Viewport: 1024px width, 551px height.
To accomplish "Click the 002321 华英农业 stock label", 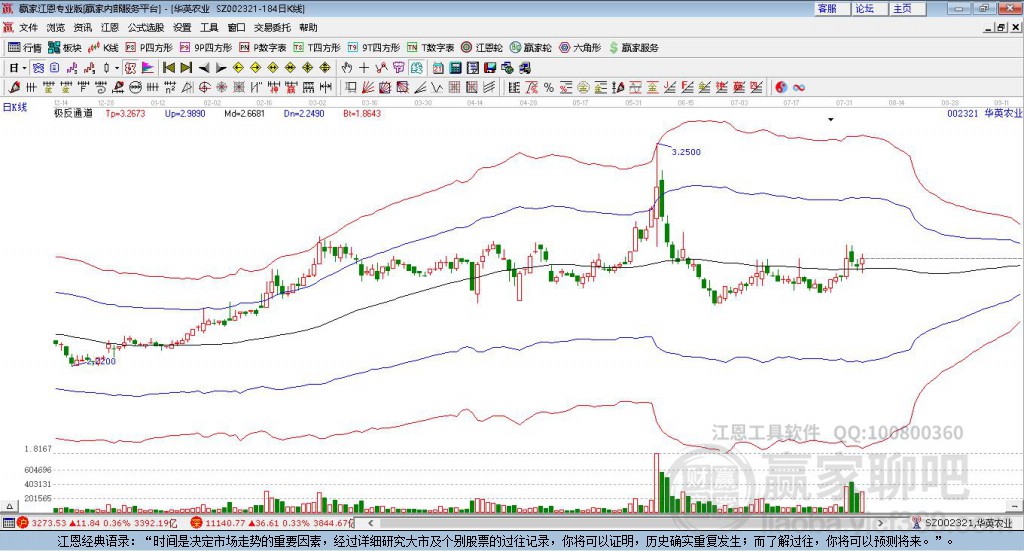I will click(x=984, y=113).
